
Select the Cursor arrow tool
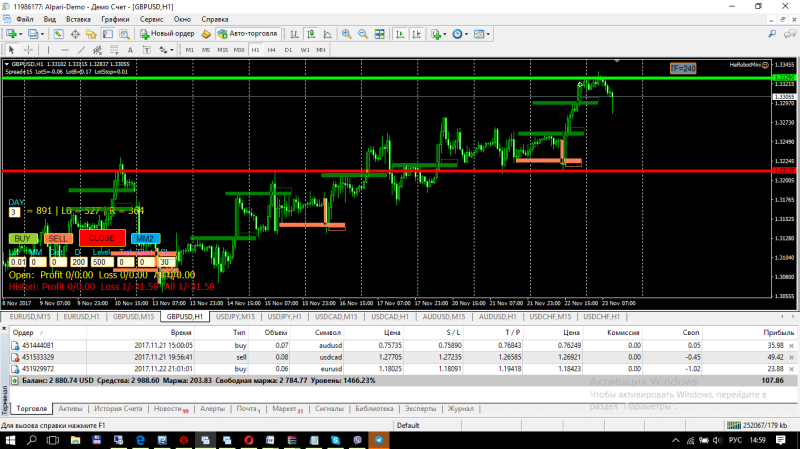[11, 50]
